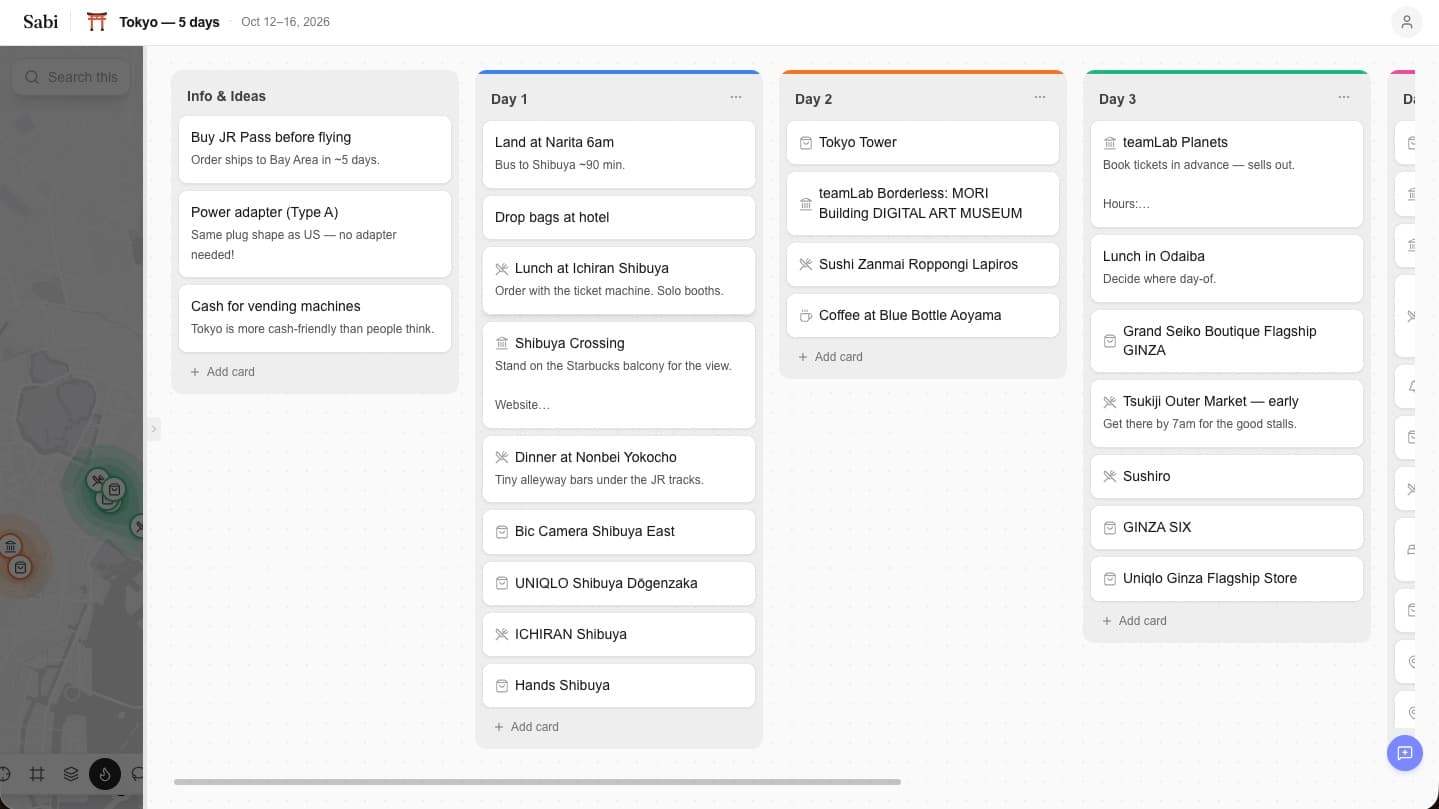The image size is (1439, 809).
Task: Click "Bus to Shibuya ~90 min." note
Action: (x=560, y=165)
